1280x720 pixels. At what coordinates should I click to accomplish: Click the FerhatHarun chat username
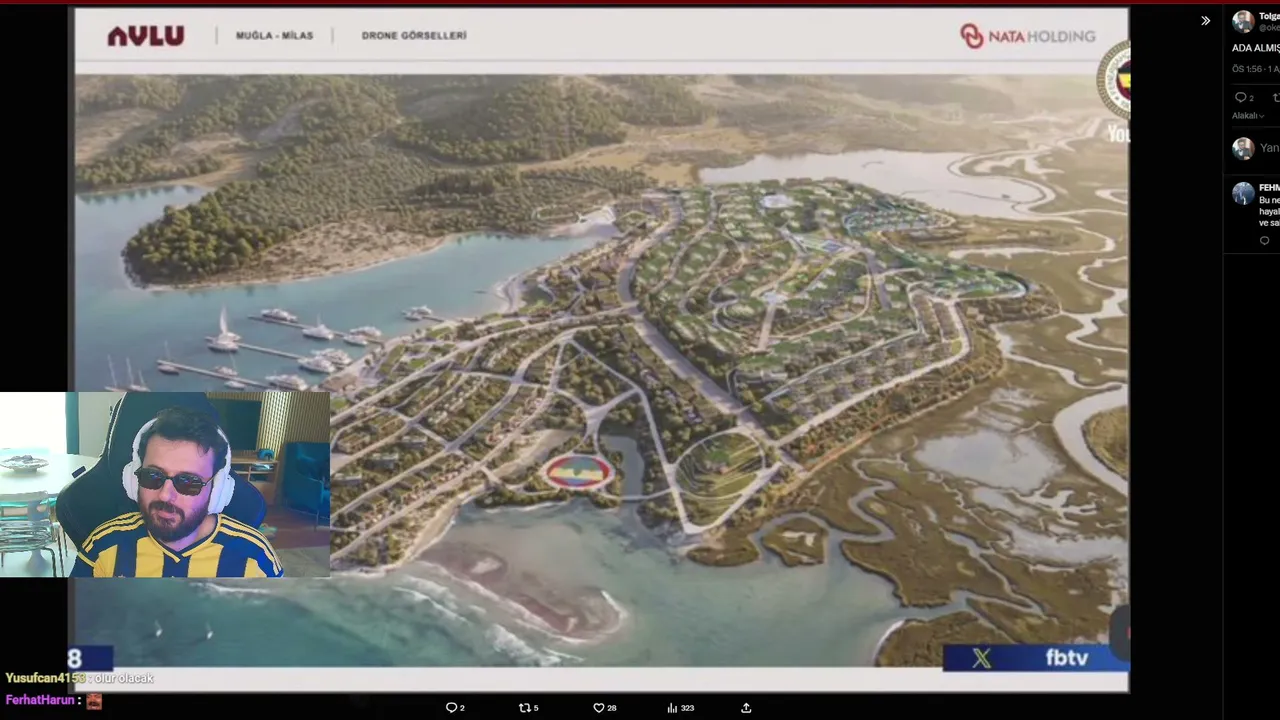(x=41, y=701)
